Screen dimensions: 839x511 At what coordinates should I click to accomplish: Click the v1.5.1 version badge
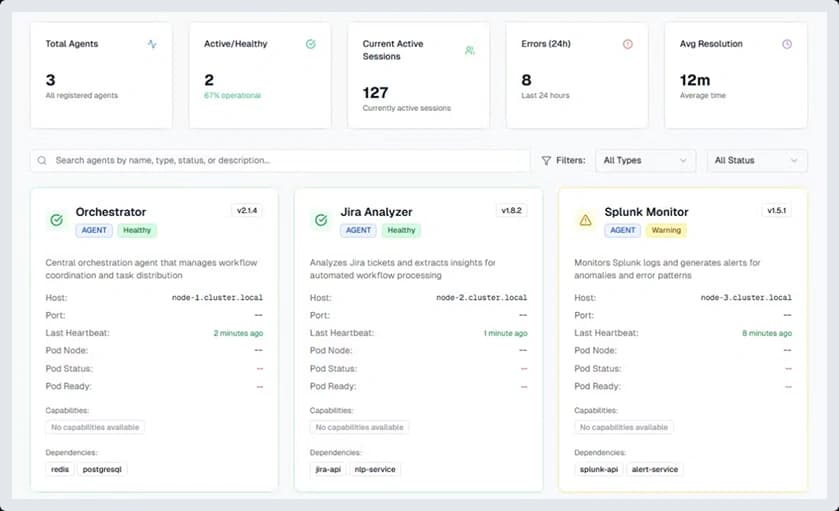tap(776, 210)
